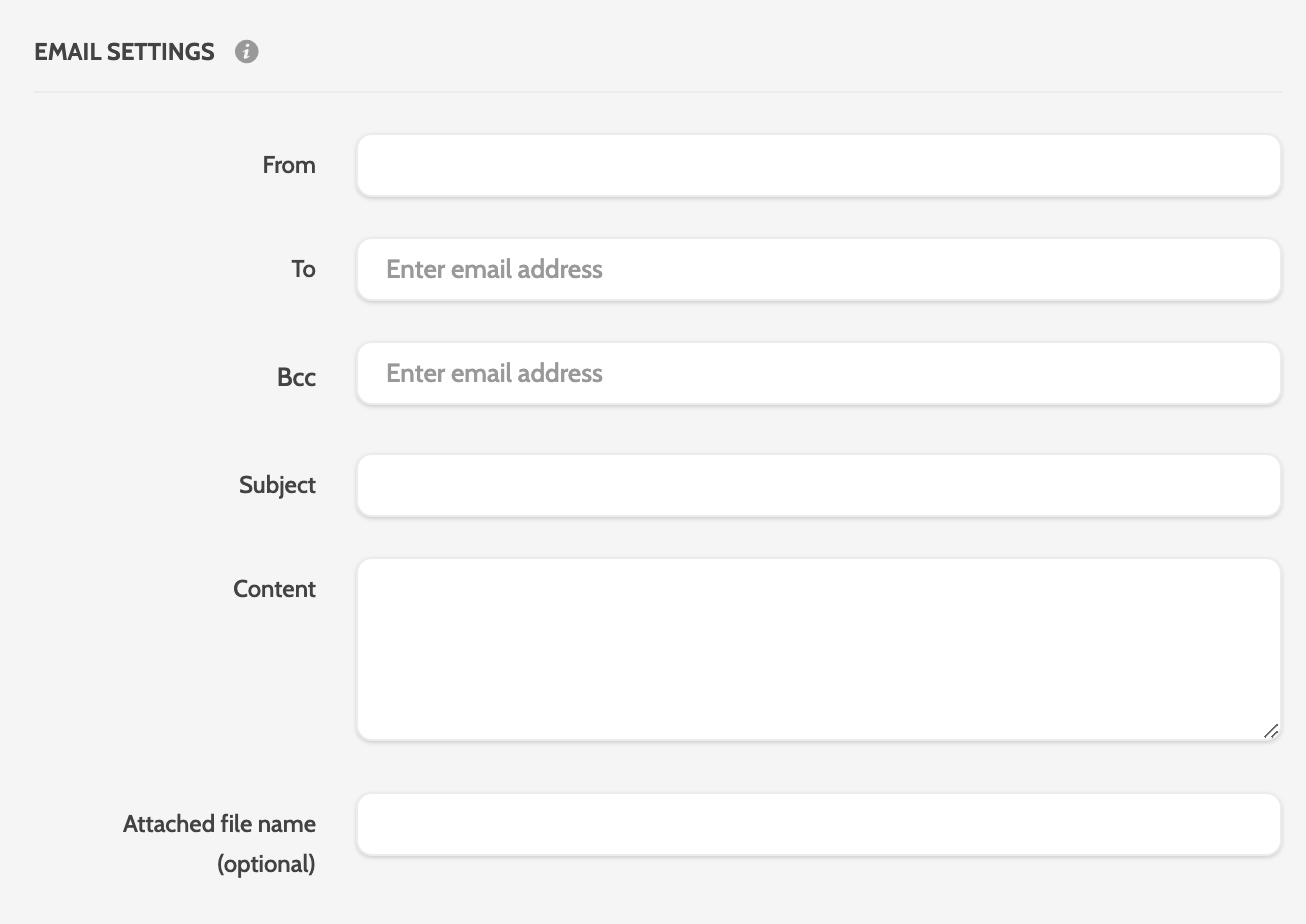Click the Content field label
The width and height of the screenshot is (1306, 924).
tap(274, 589)
